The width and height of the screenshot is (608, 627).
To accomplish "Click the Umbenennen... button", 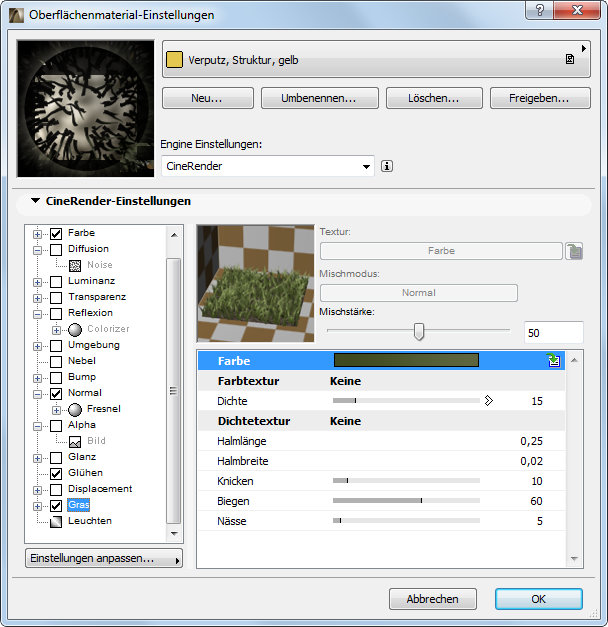I will tap(320, 98).
